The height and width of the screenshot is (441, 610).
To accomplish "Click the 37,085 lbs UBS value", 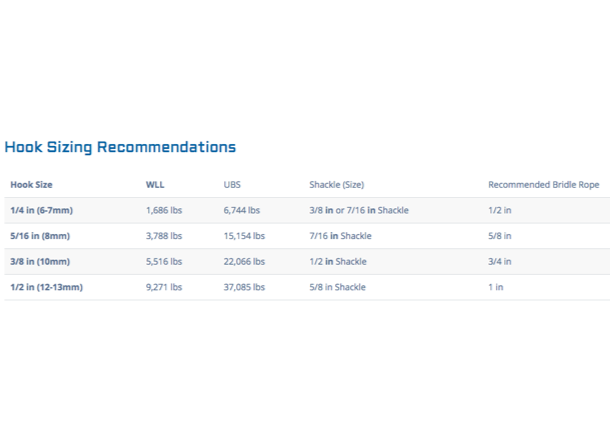I will tap(244, 287).
